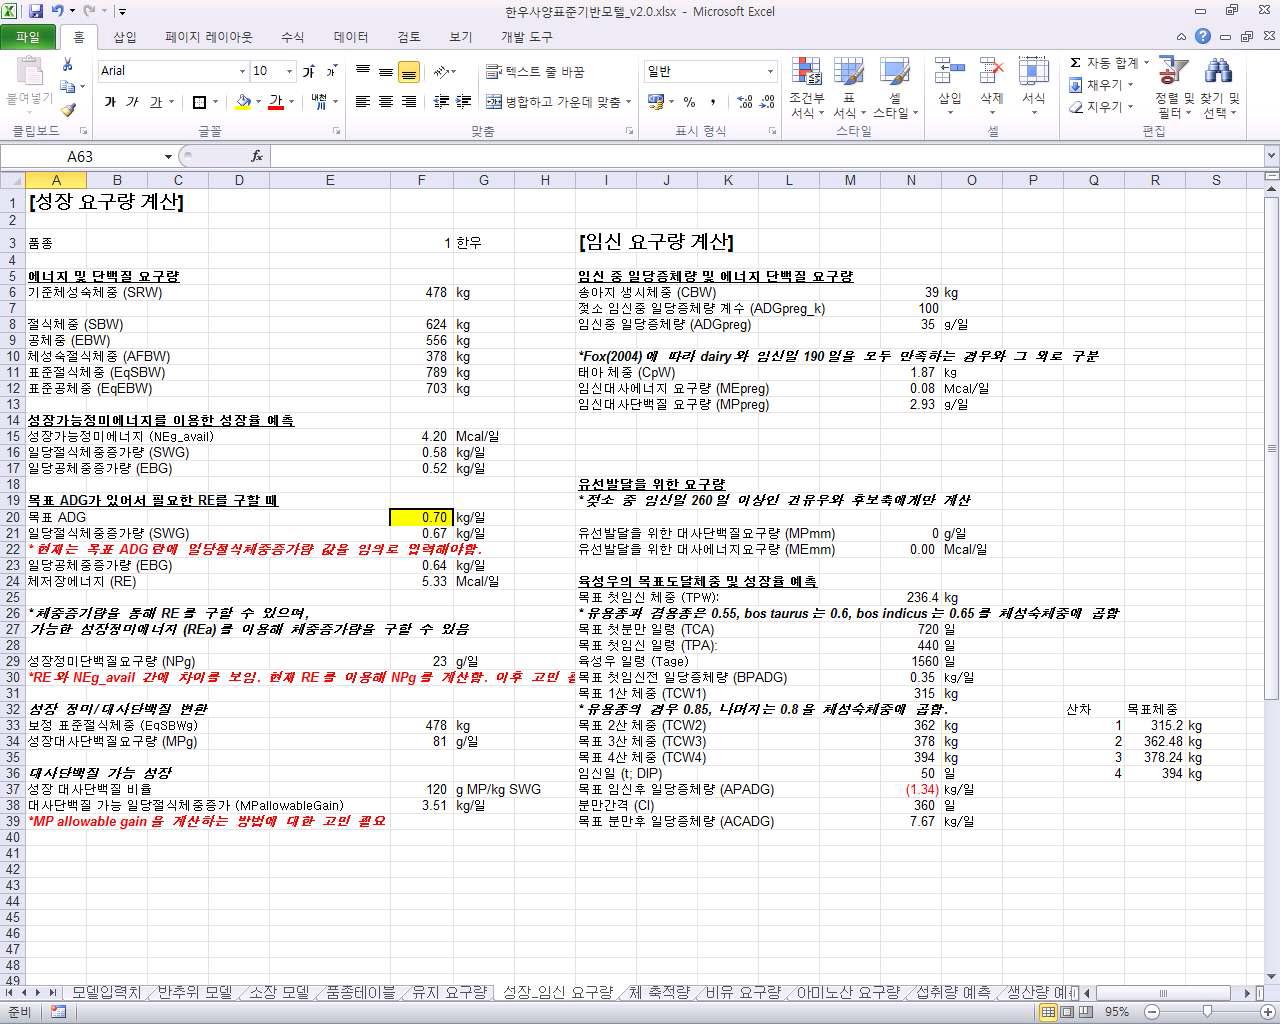1280x1024 pixels.
Task: Click the zoom in plus button
Action: 1267,1012
